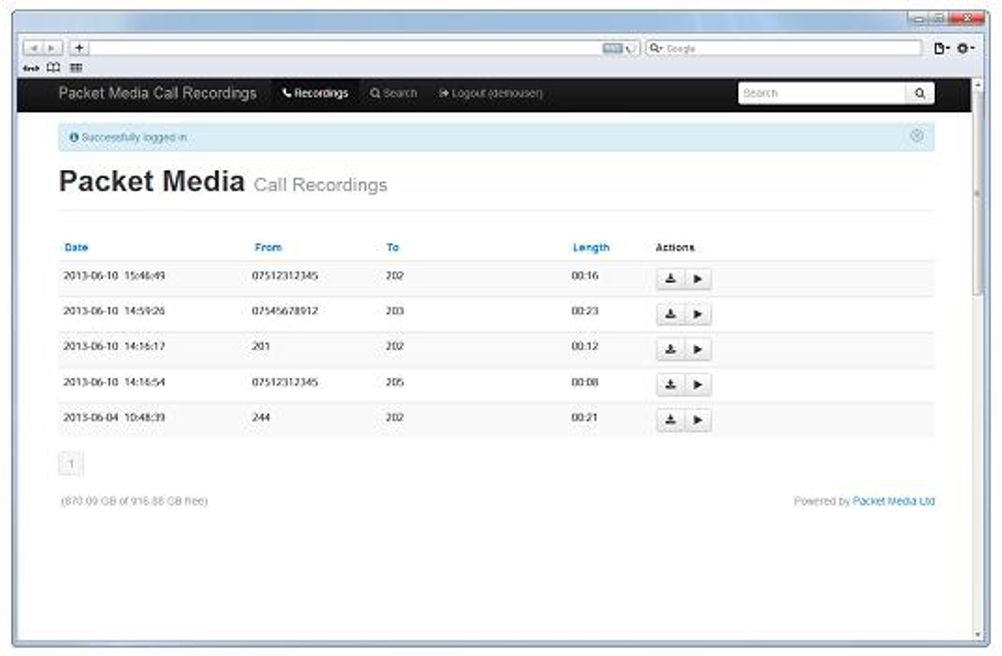
Task: Go to pagination page 1
Action: (71, 464)
